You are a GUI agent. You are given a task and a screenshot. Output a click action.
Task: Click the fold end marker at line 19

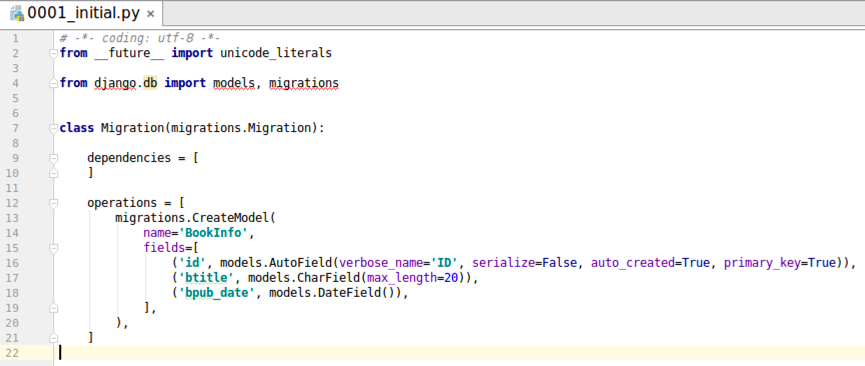pos(54,308)
